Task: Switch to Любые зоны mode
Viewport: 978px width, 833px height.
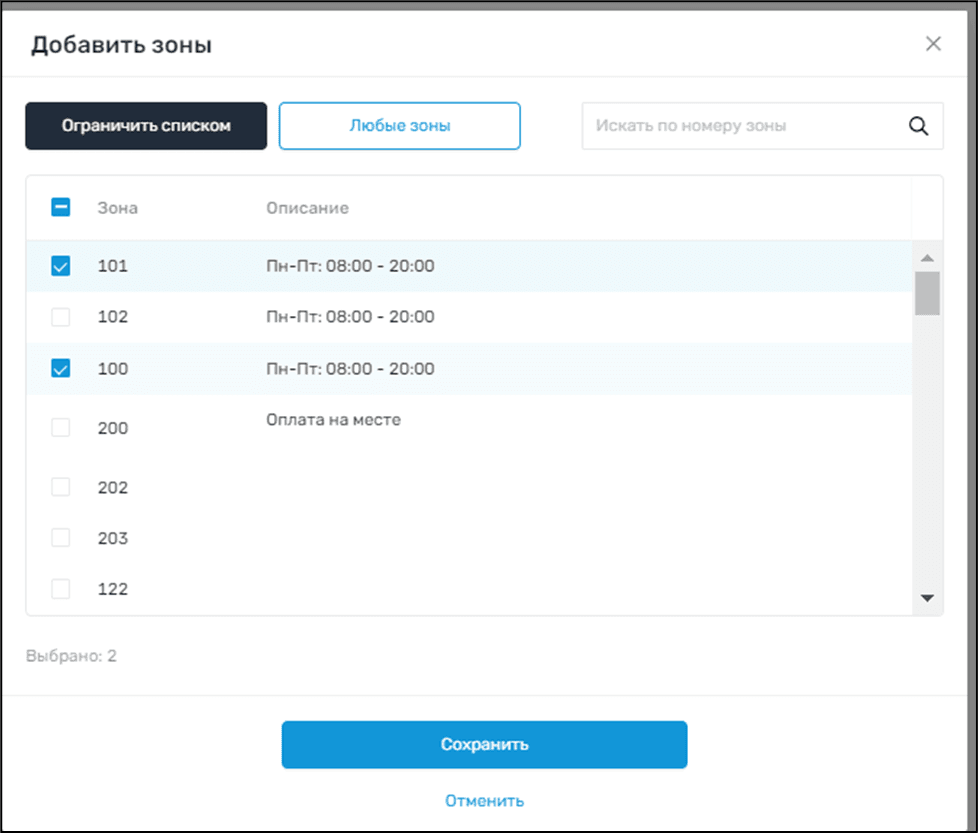Action: tap(399, 126)
